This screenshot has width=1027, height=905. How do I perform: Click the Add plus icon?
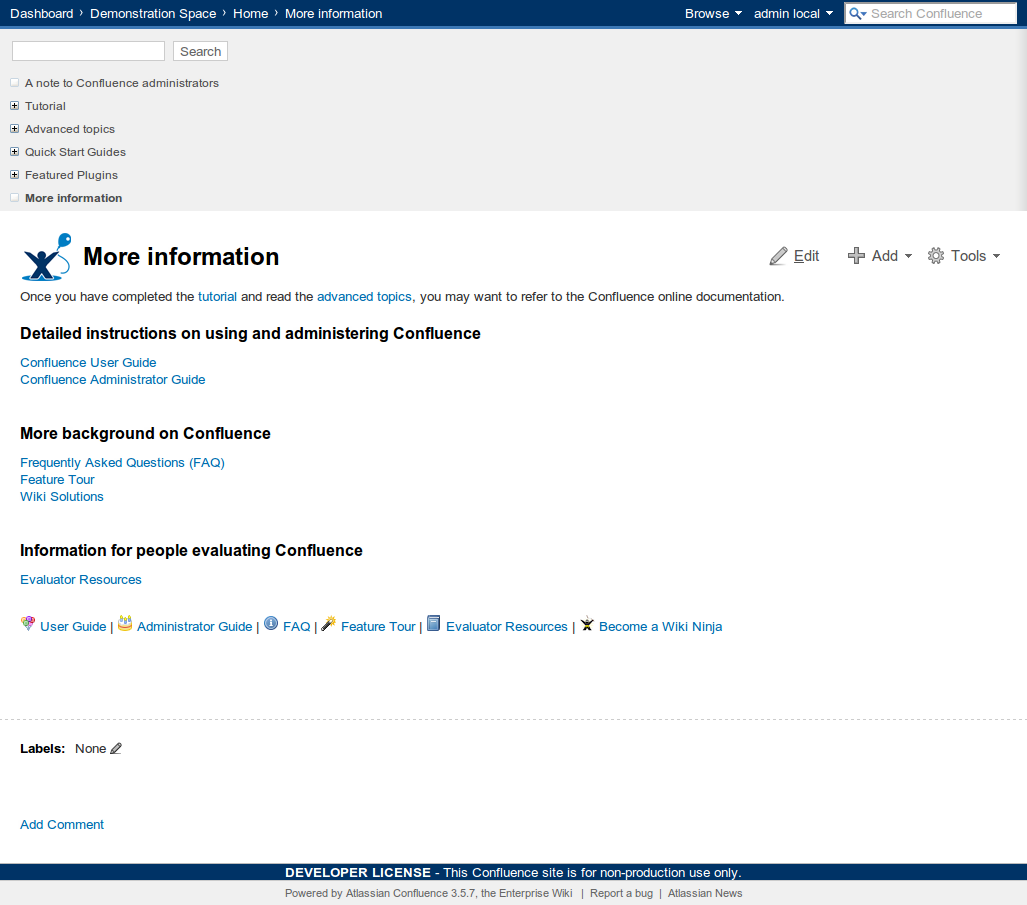coord(856,255)
